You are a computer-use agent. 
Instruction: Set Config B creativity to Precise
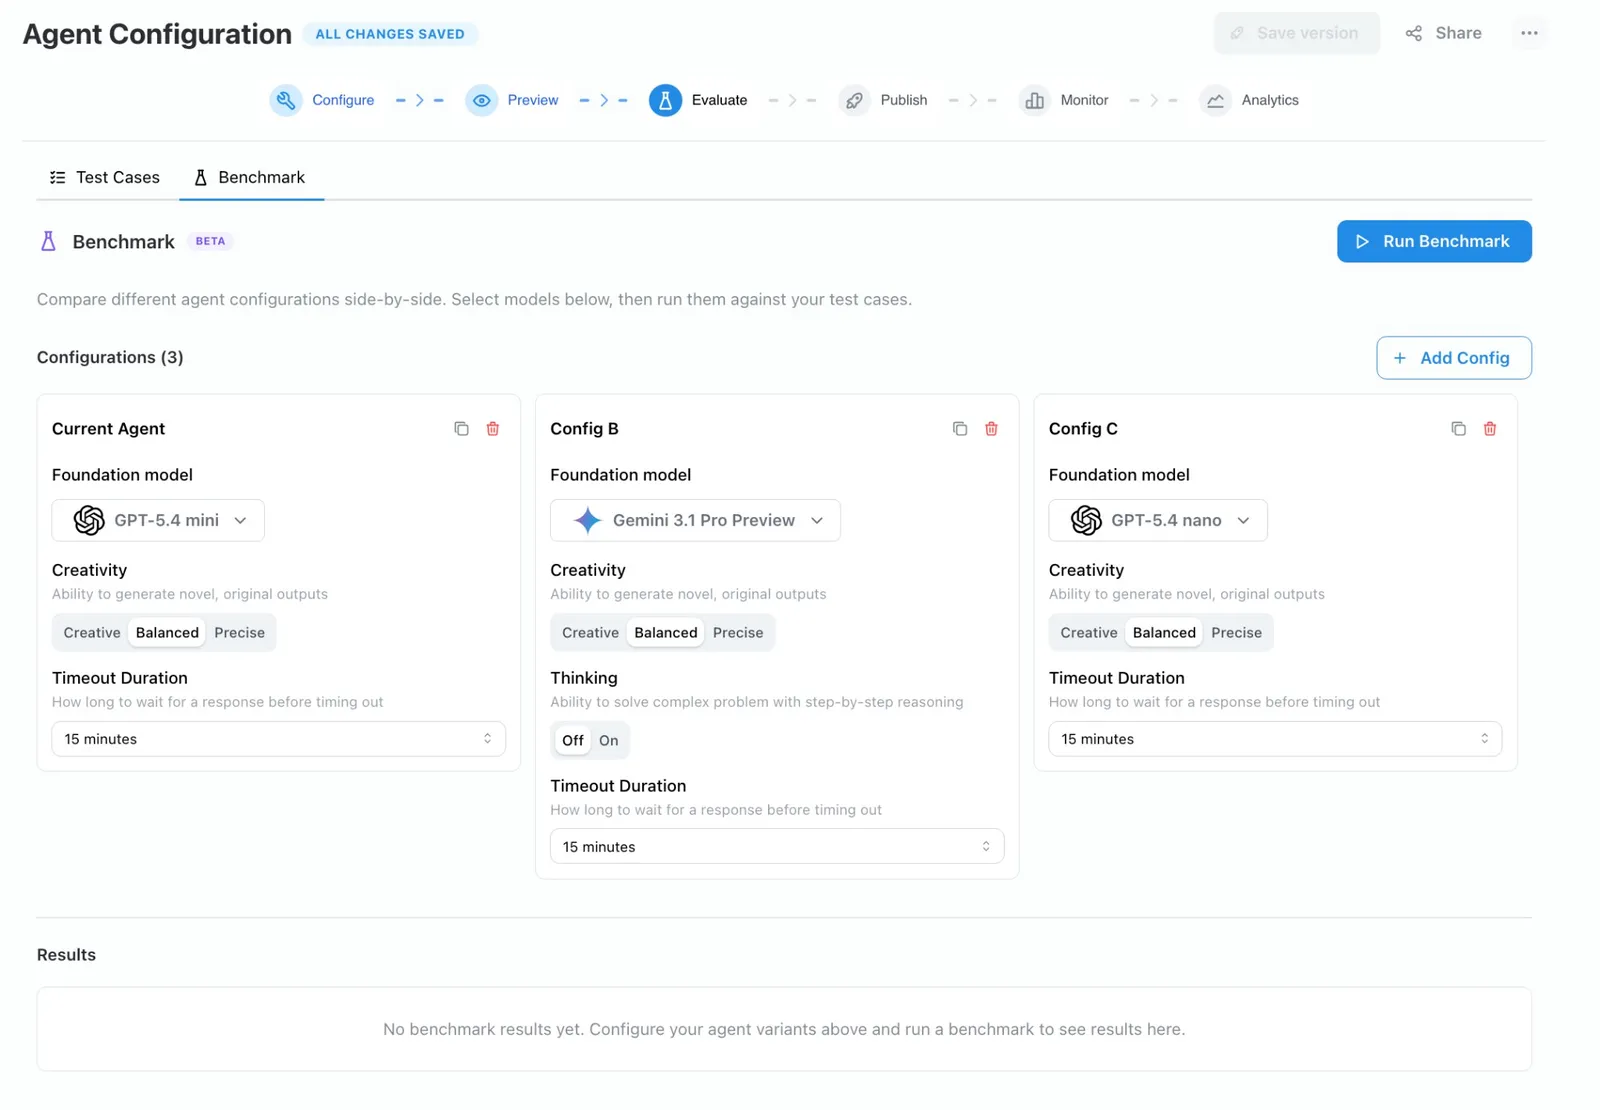point(738,633)
